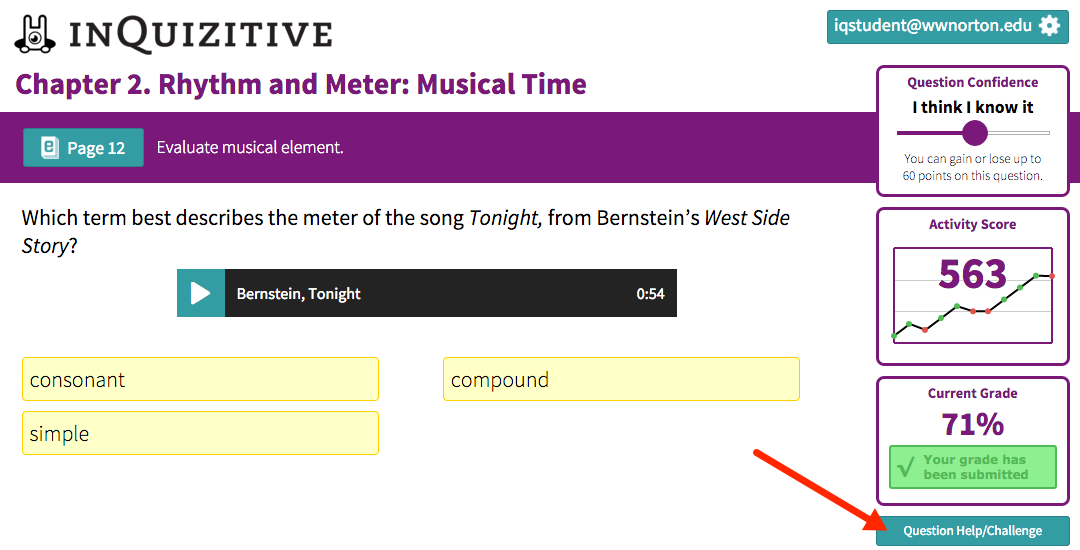The height and width of the screenshot is (550, 1080).
Task: Click the 563 activity score number
Action: point(972,274)
